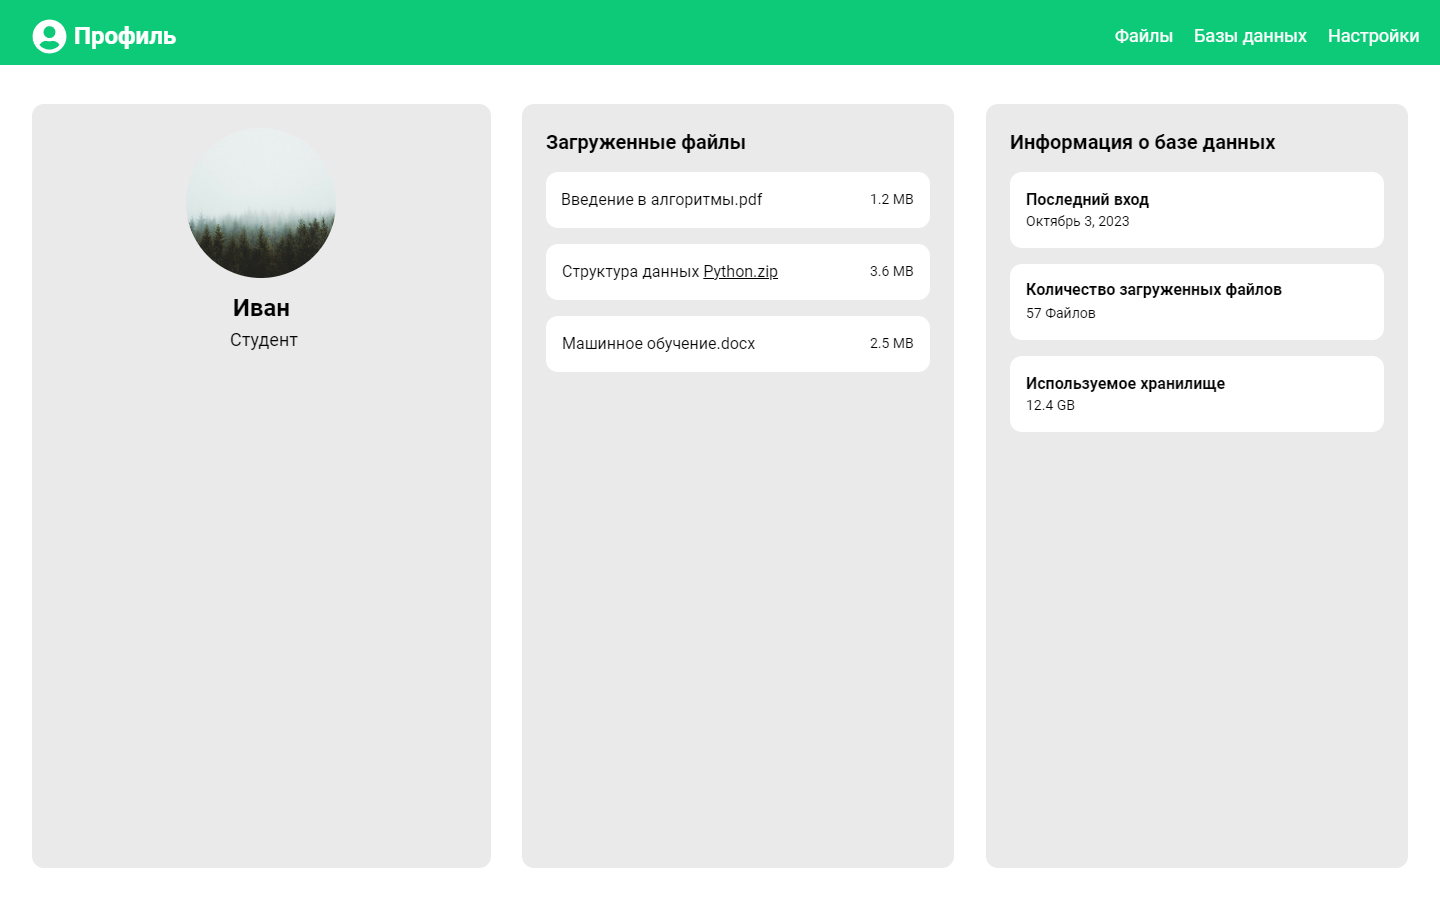The image size is (1440, 900).
Task: Click the 1.2 MB file size
Action: pos(891,199)
